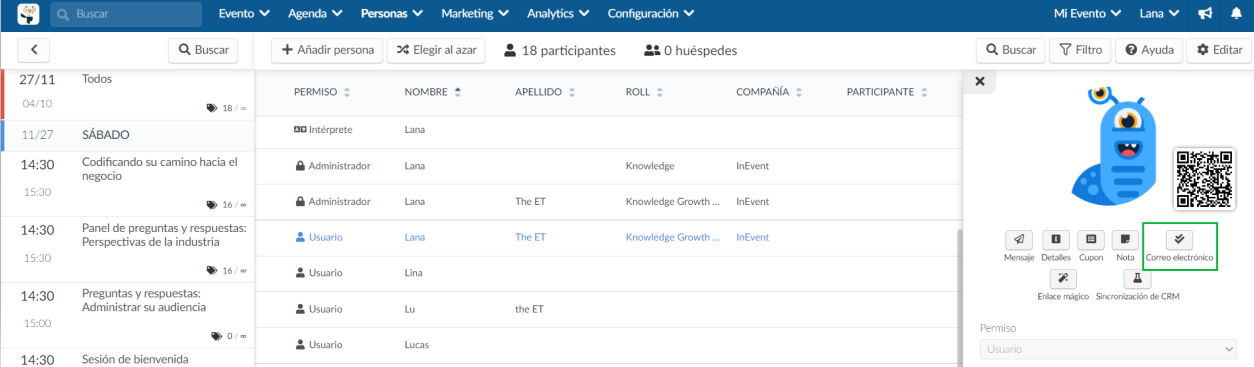
Task: Select the Intérprete Lana row
Action: [x=607, y=130]
